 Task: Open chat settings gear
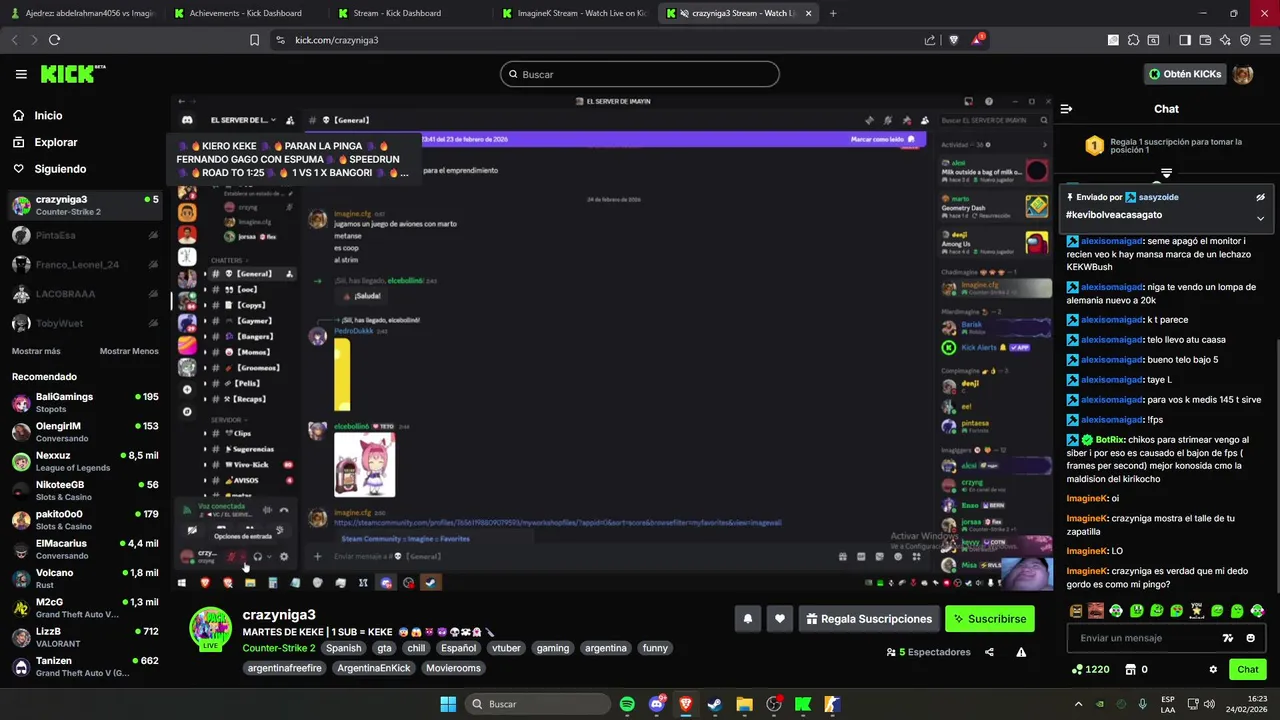pos(1213,669)
